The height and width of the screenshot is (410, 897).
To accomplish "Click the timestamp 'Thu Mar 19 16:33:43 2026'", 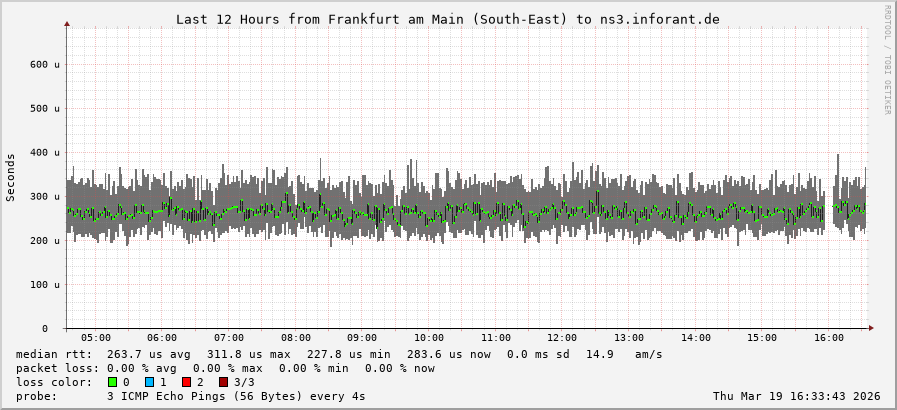I will tap(796, 396).
